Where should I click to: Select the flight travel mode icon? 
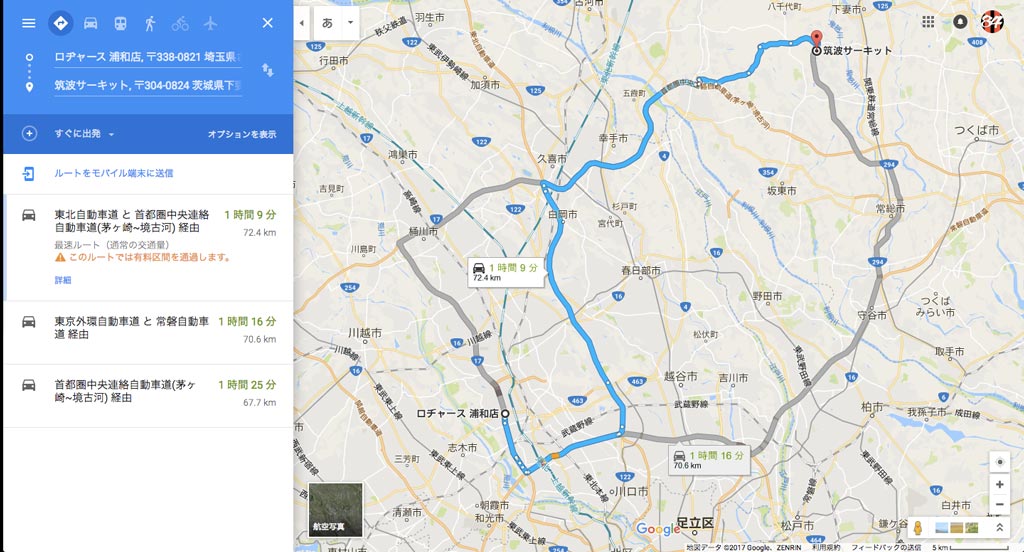pos(210,24)
